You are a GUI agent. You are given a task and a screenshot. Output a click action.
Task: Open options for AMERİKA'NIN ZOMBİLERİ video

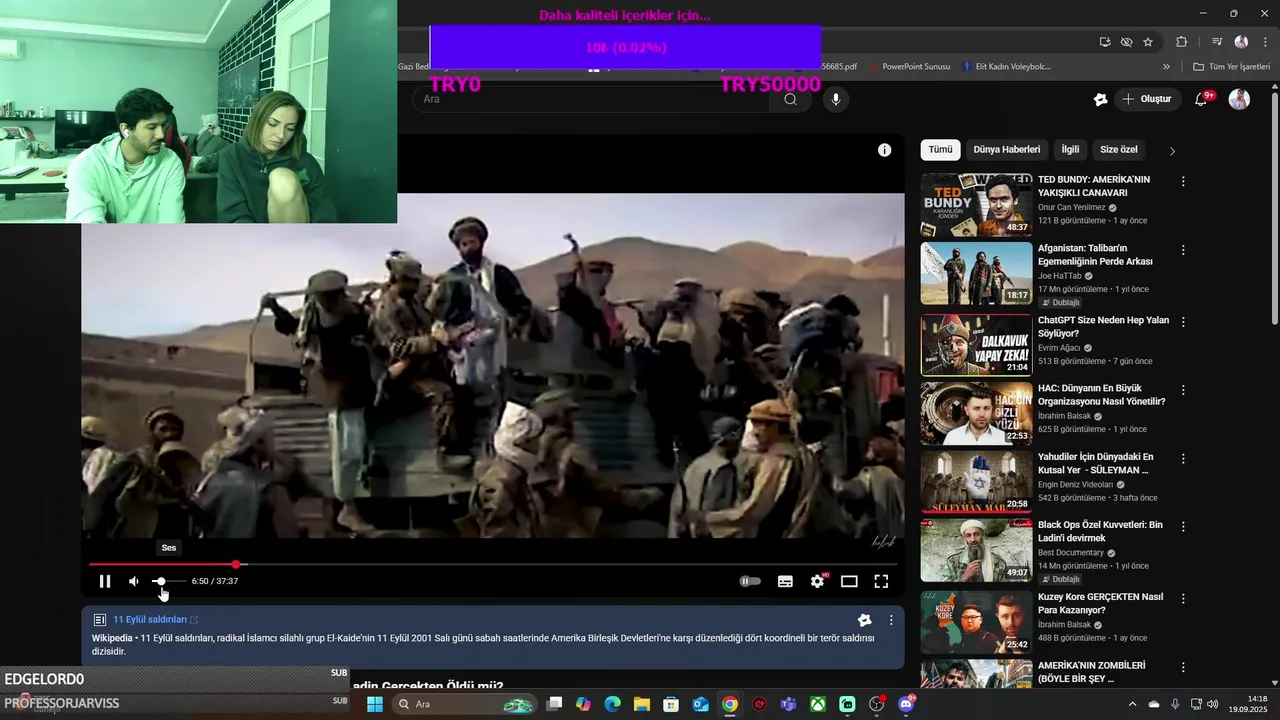tap(1183, 666)
